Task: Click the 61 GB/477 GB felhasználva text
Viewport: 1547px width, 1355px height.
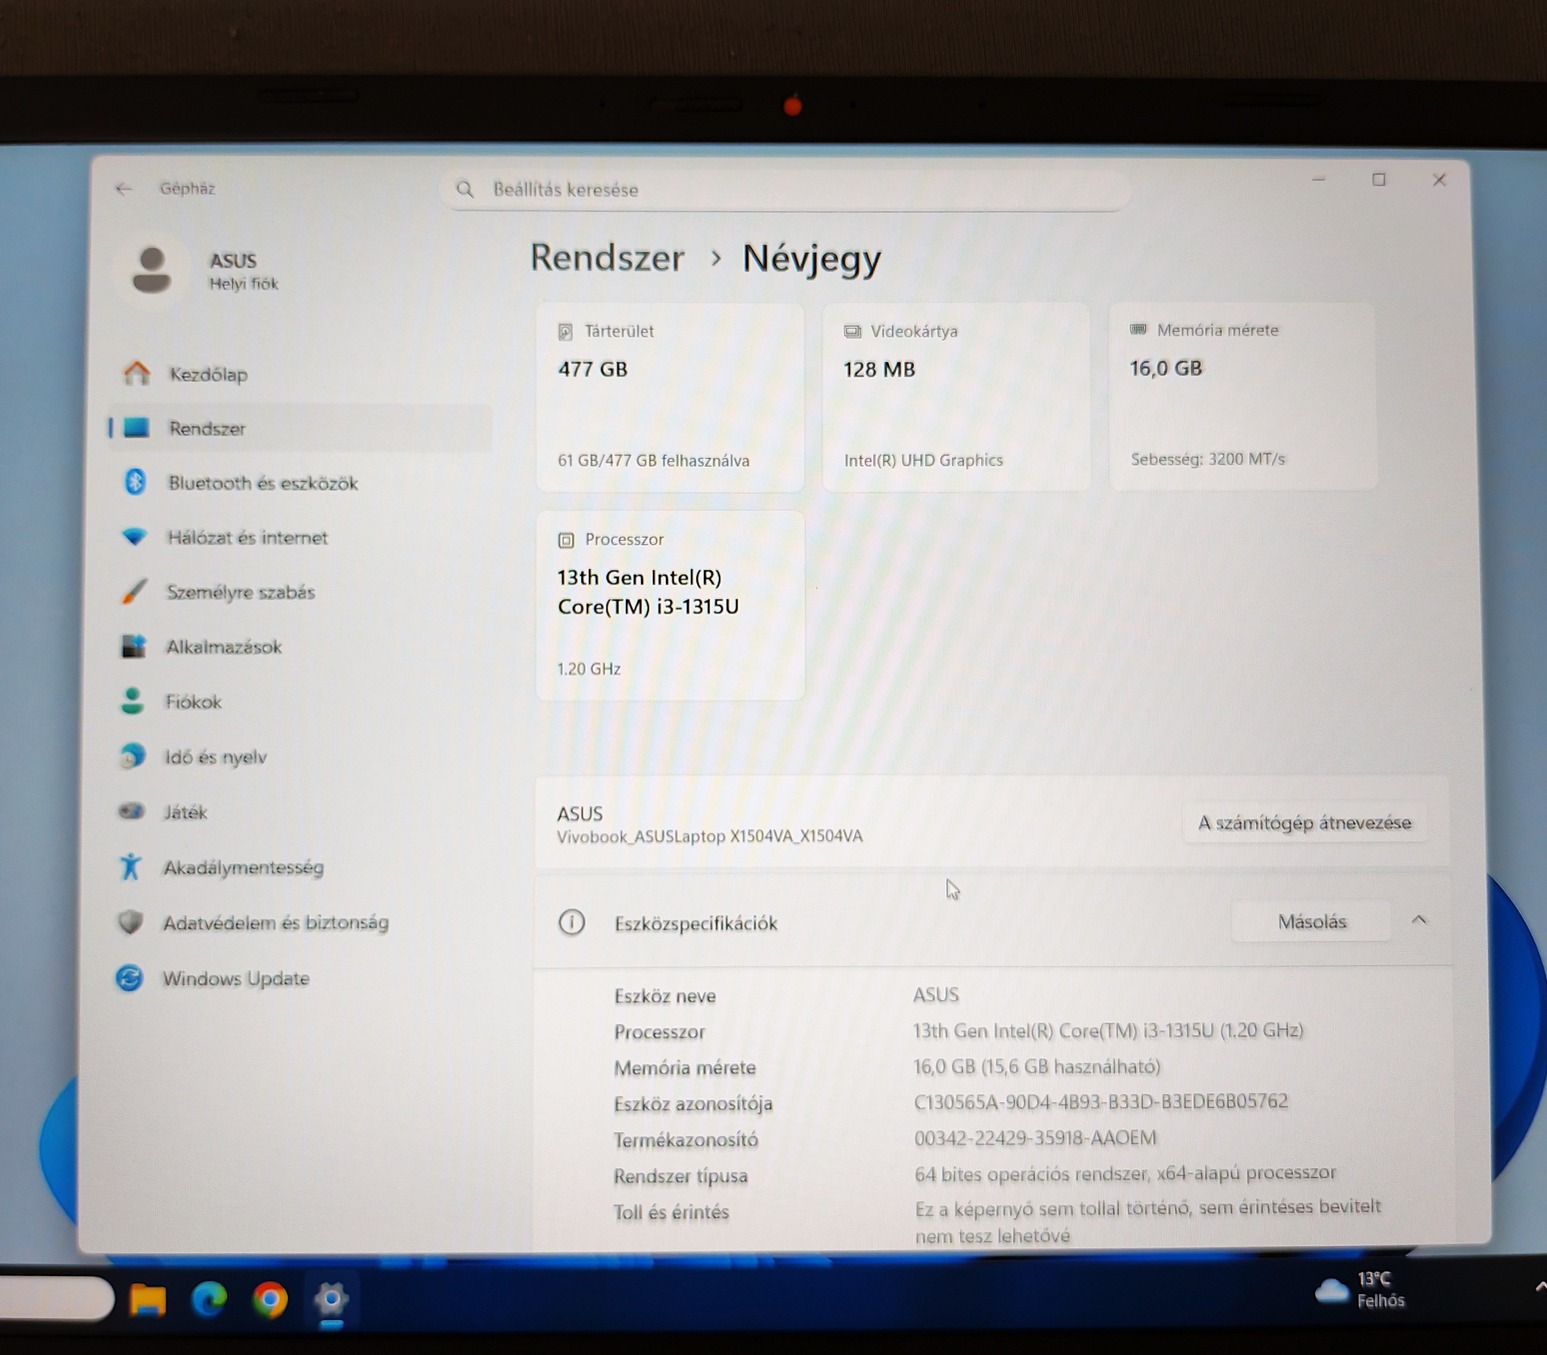Action: pyautogui.click(x=653, y=460)
